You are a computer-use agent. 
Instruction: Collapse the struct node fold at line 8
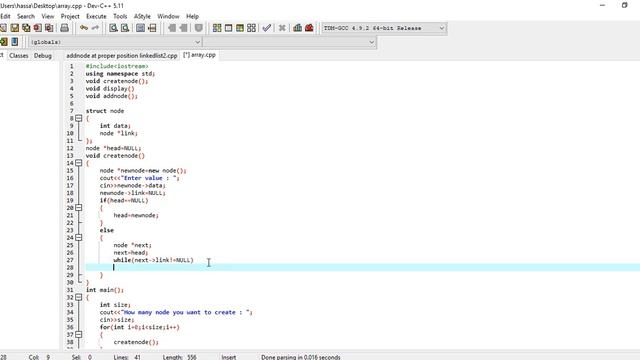[x=79, y=118]
